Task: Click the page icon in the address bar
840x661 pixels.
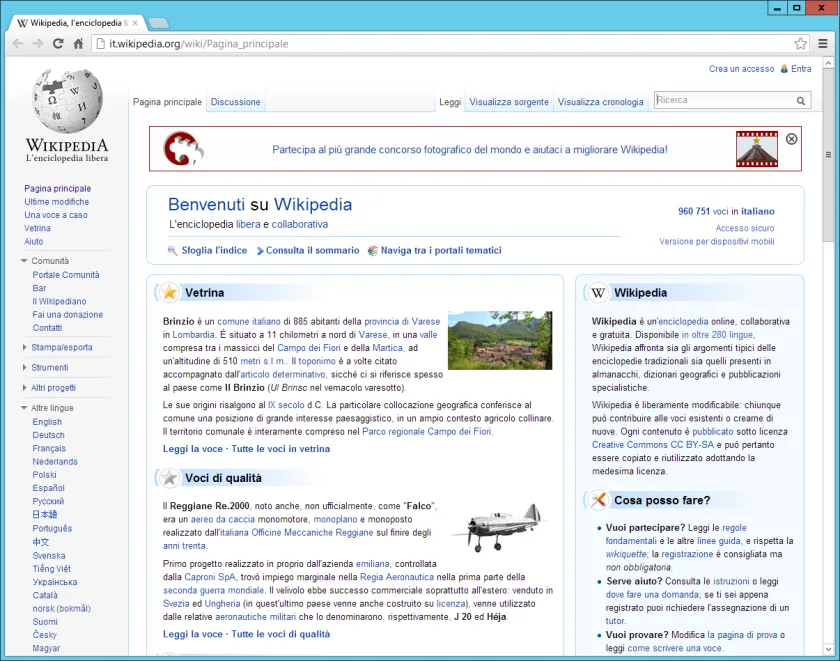Action: (100, 44)
